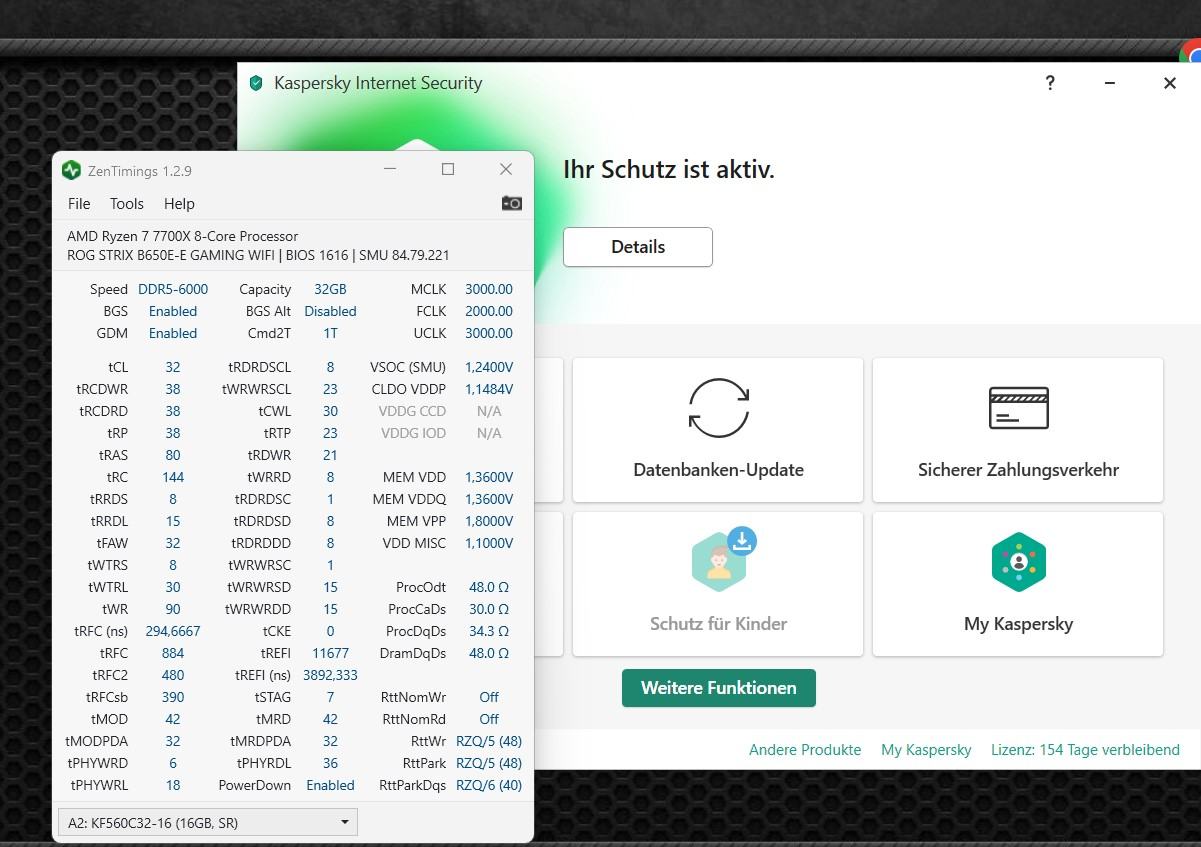Click the ProcCaDs value 30.0 Ω
The width and height of the screenshot is (1201, 847).
coord(489,609)
